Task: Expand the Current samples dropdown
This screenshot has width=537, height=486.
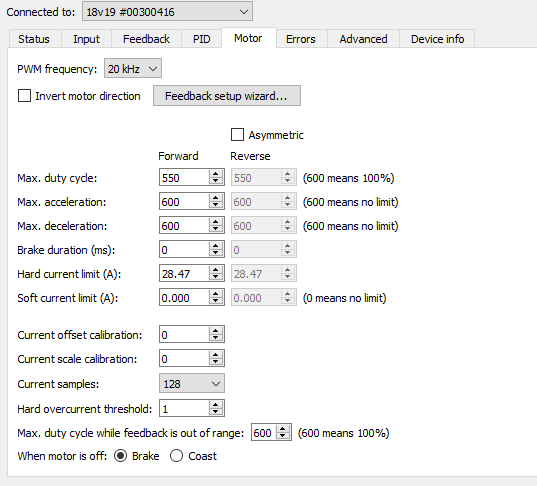Action: click(x=192, y=384)
